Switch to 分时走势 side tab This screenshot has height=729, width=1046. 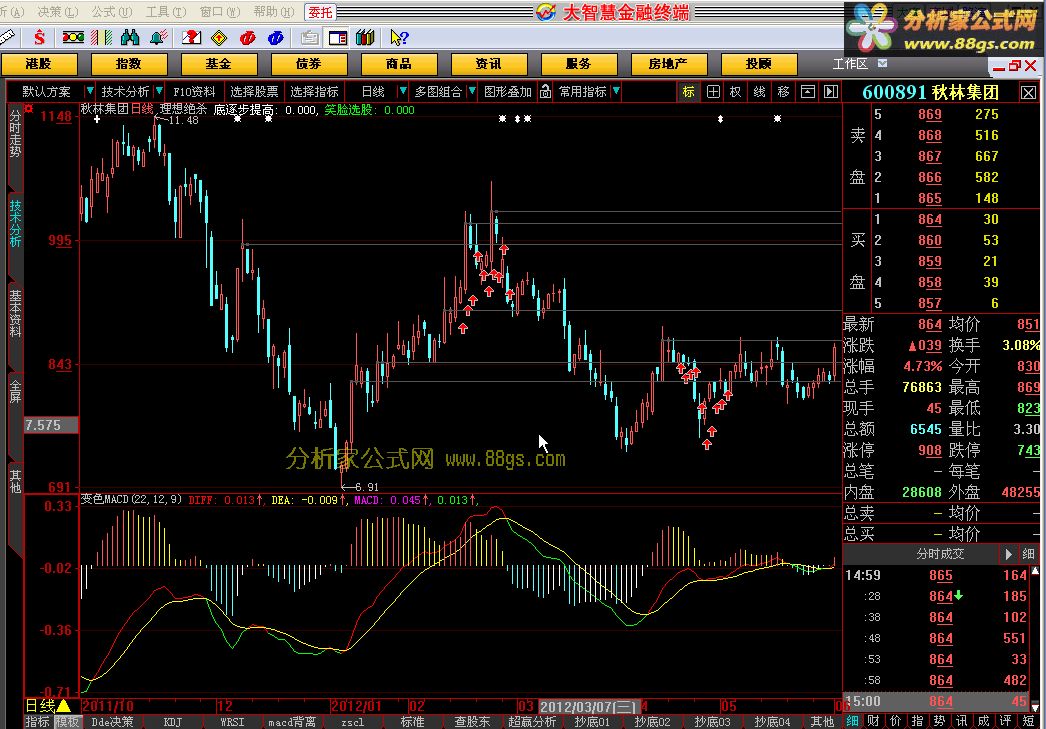pos(15,133)
